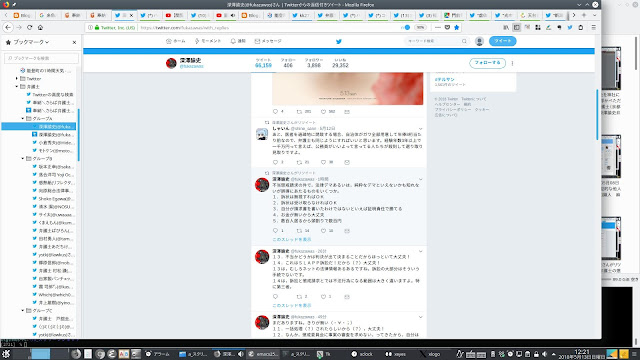This screenshot has height=360, width=640.
Task: Open the list-all-tabs dropdown
Action: (595, 15)
